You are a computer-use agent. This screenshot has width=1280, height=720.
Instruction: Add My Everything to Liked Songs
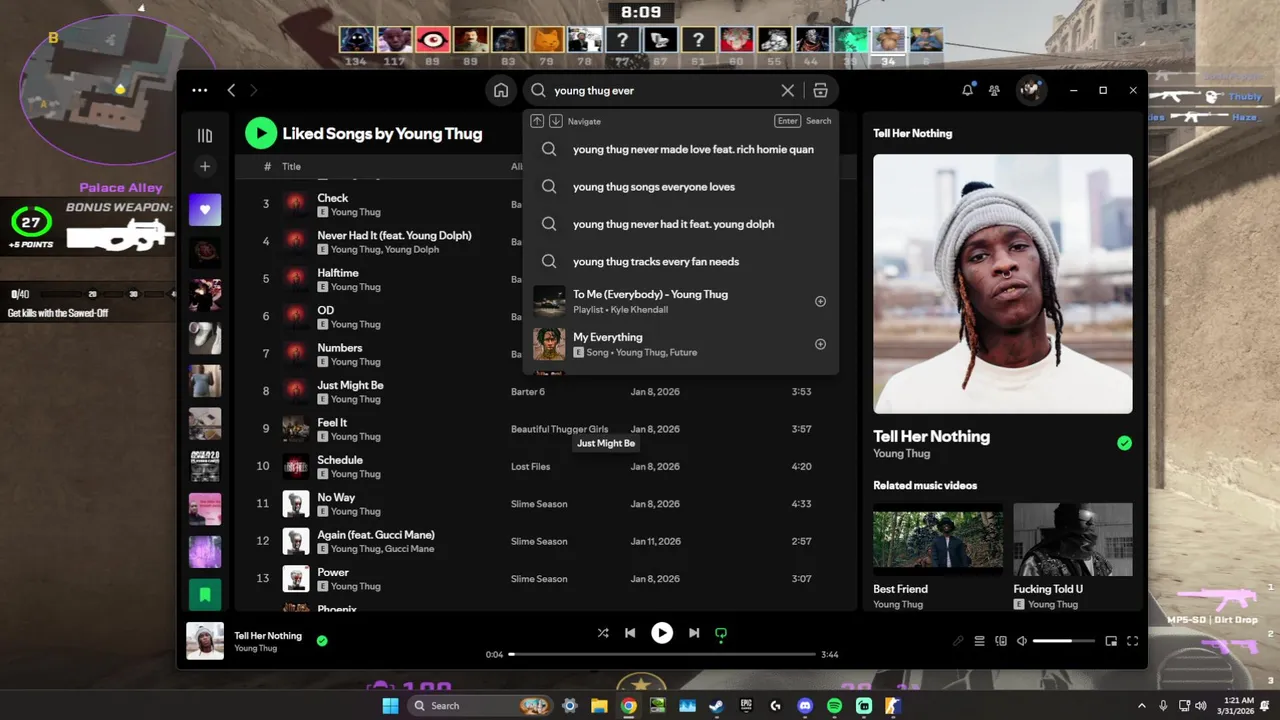[820, 344]
